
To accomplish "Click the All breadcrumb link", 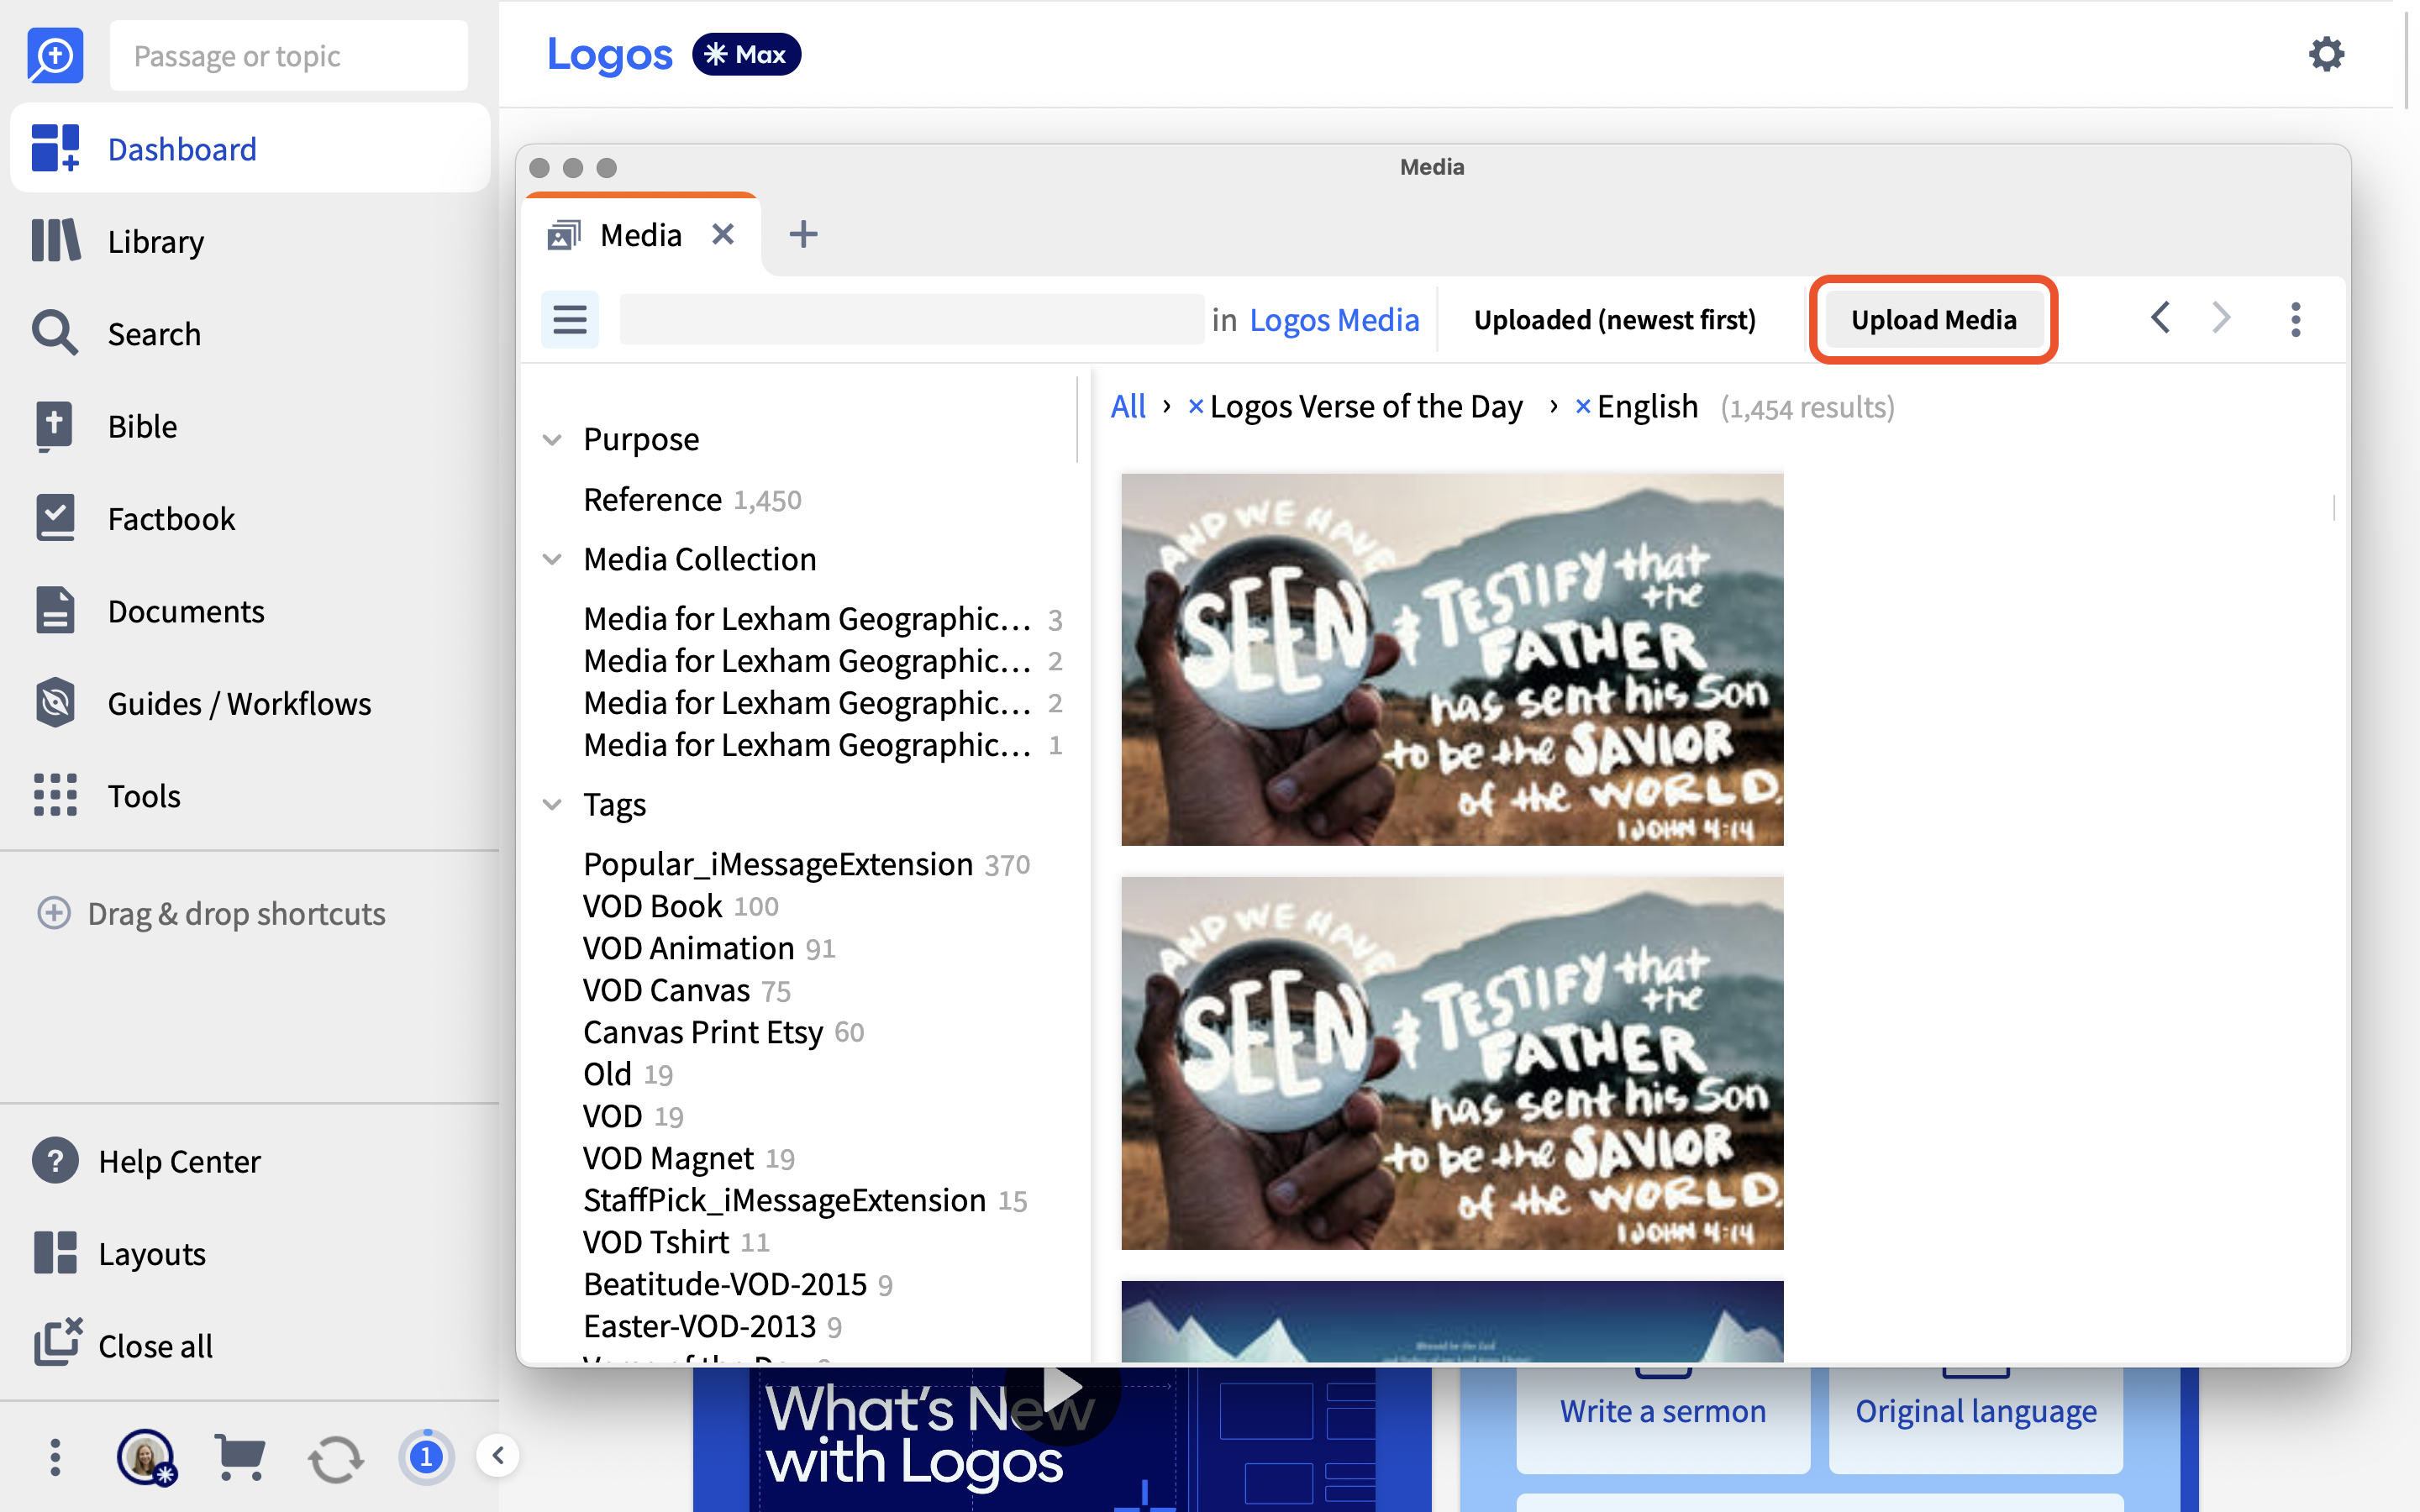I will click(1128, 407).
